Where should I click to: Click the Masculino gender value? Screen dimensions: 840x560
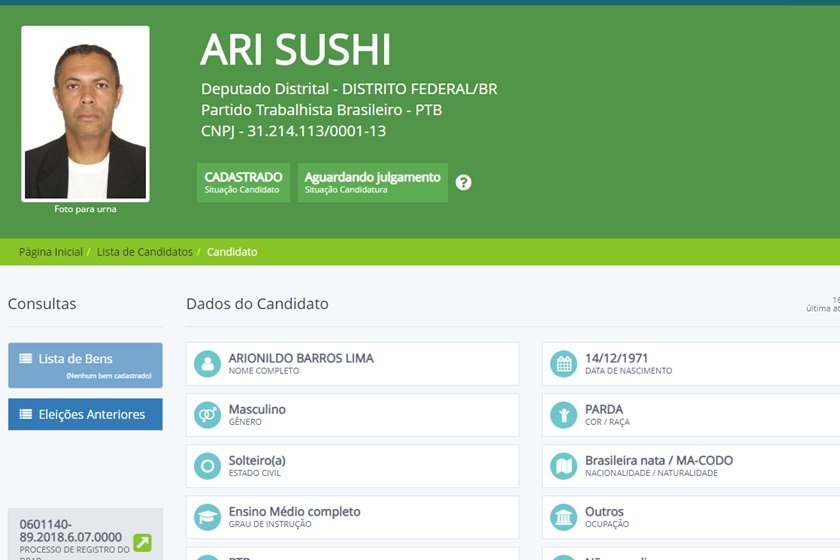257,409
